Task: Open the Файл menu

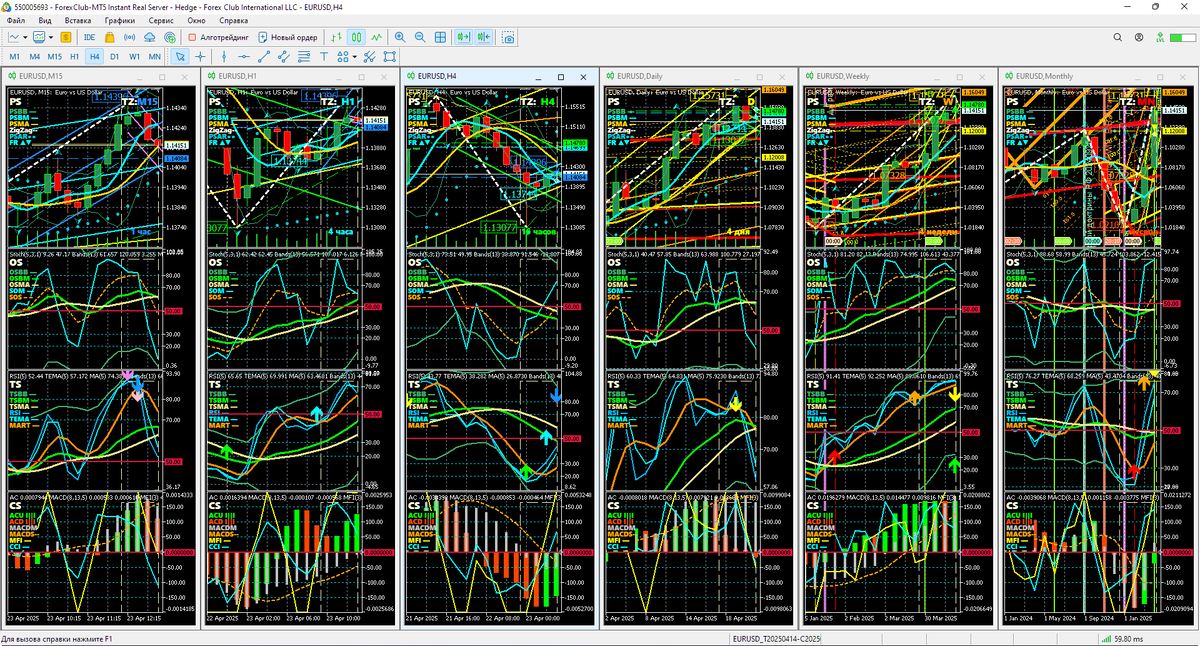Action: click(16, 20)
